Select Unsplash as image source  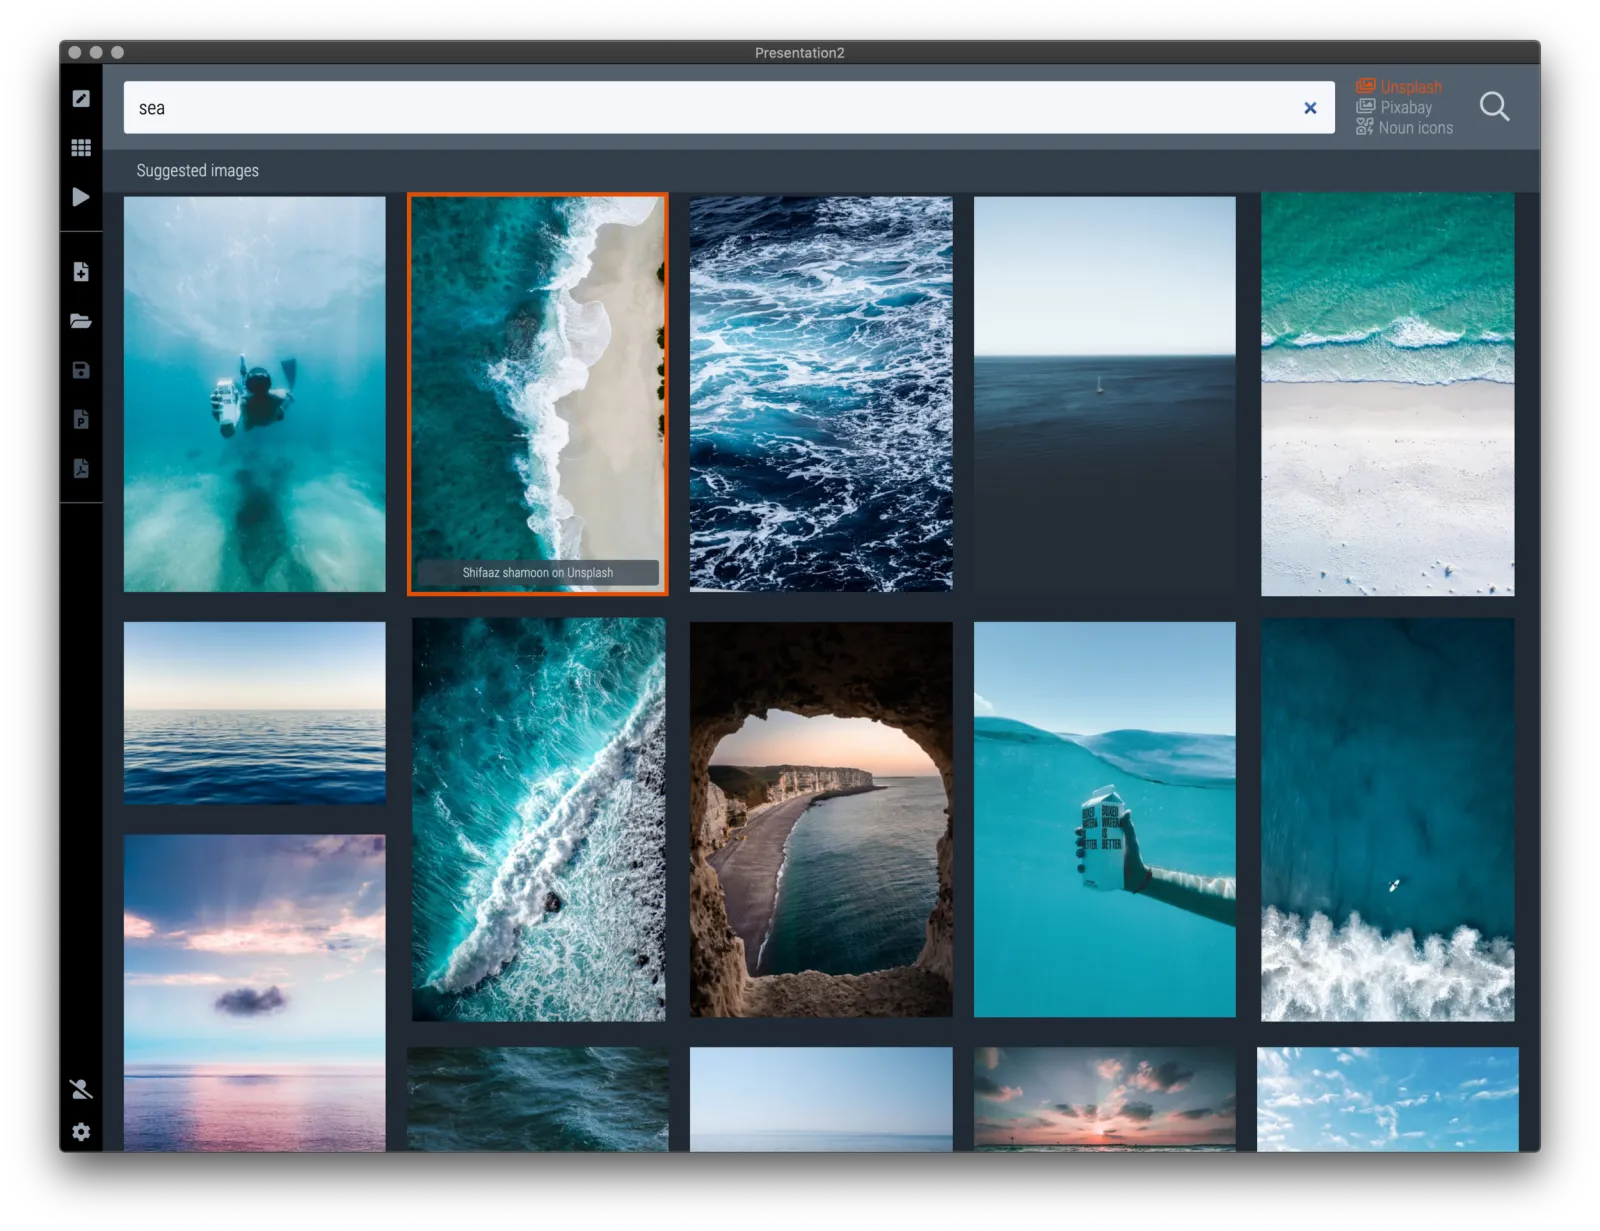point(1399,87)
